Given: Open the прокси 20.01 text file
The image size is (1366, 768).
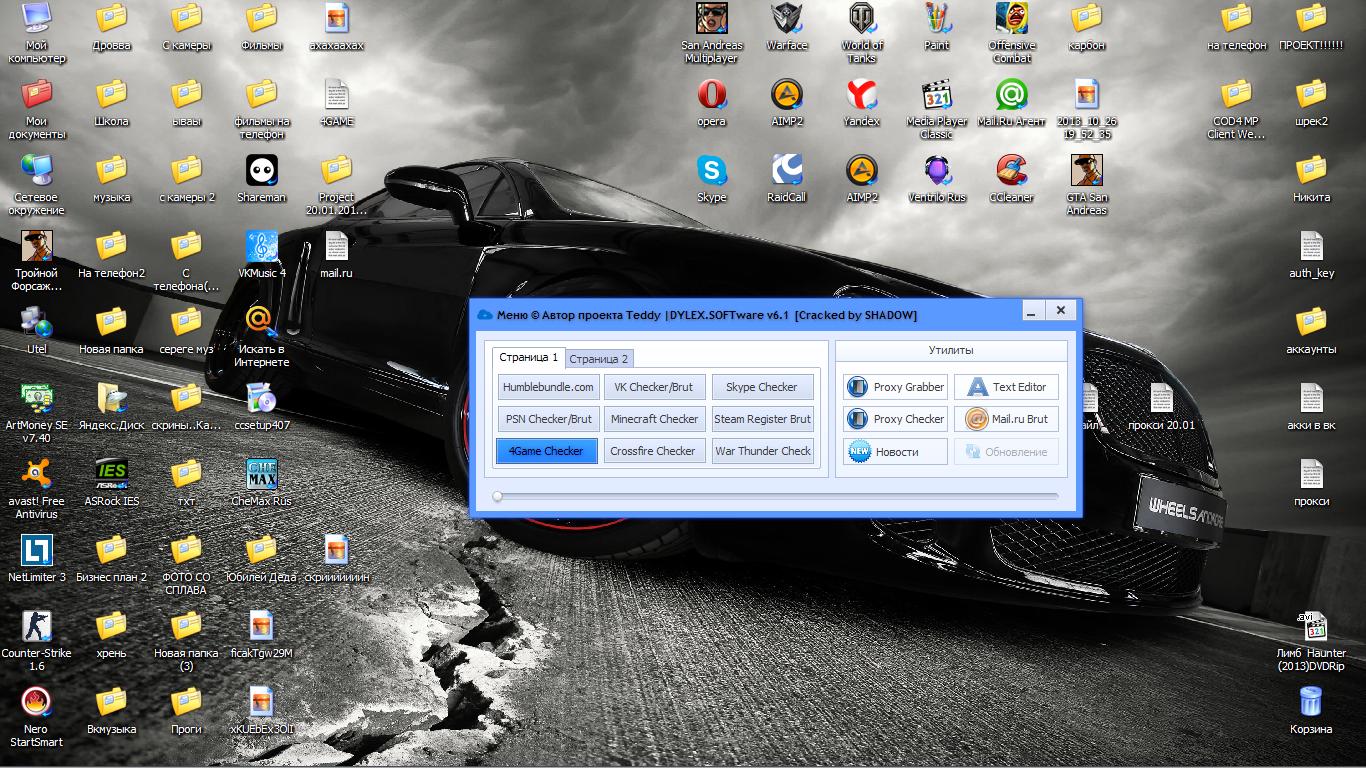Looking at the screenshot, I should (x=1161, y=407).
